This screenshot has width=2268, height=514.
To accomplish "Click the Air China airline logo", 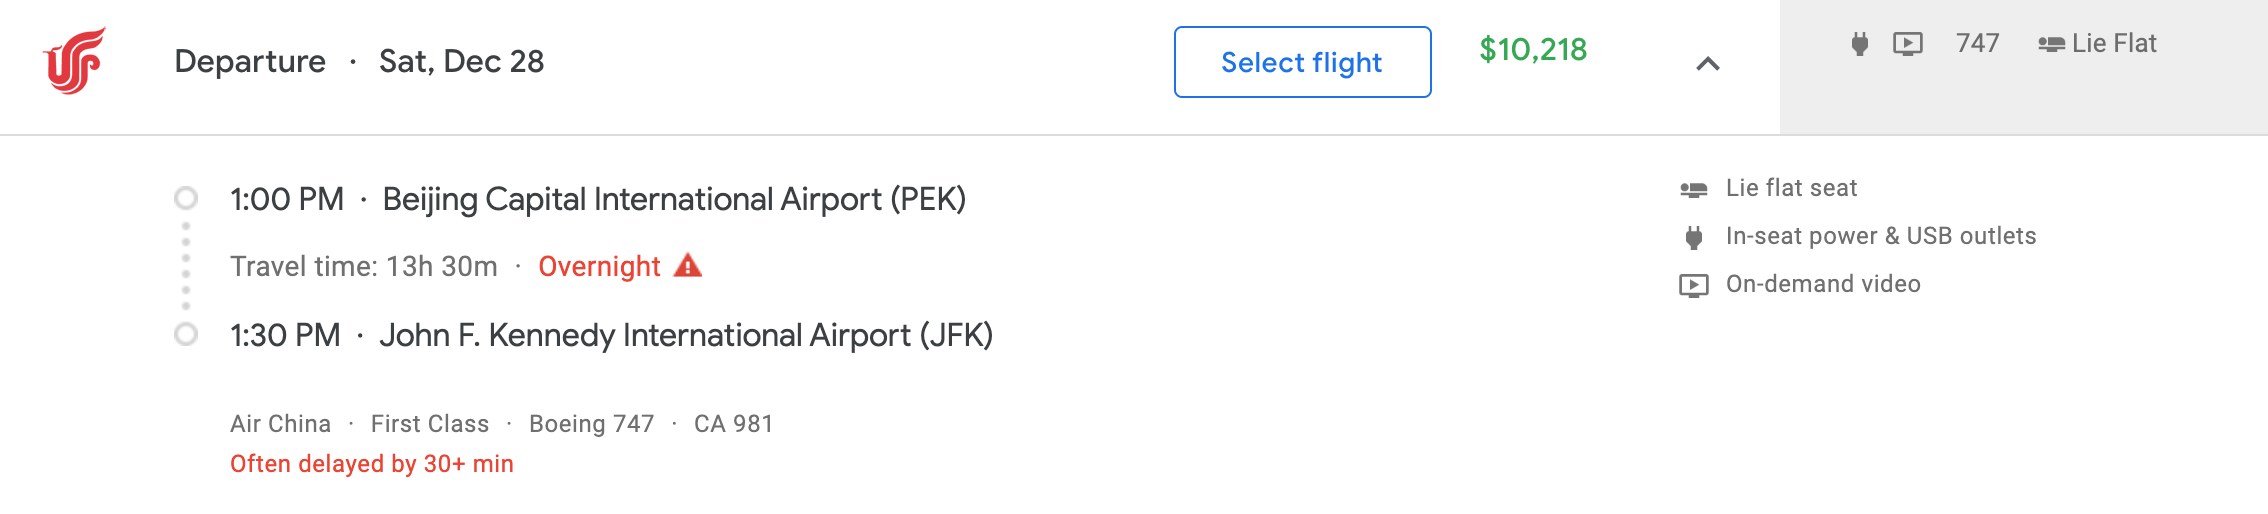I will click(74, 61).
